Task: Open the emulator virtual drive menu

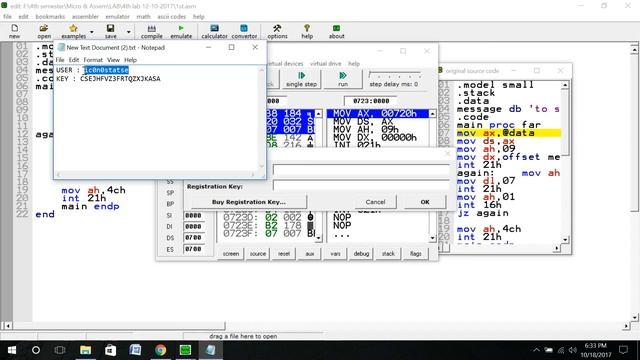Action: pyautogui.click(x=325, y=64)
